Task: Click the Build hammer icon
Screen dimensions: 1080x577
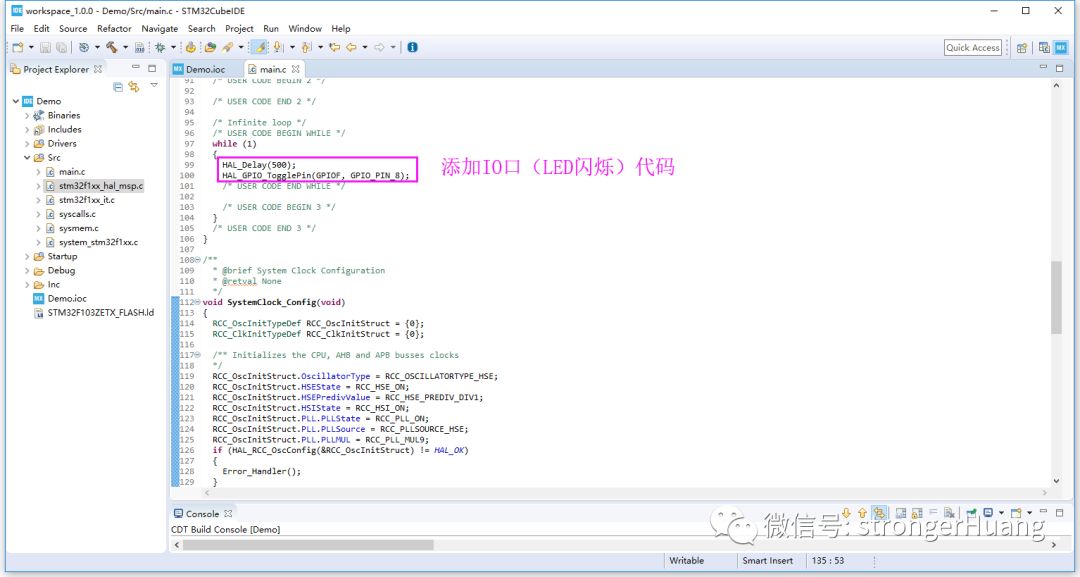Action: click(x=112, y=48)
